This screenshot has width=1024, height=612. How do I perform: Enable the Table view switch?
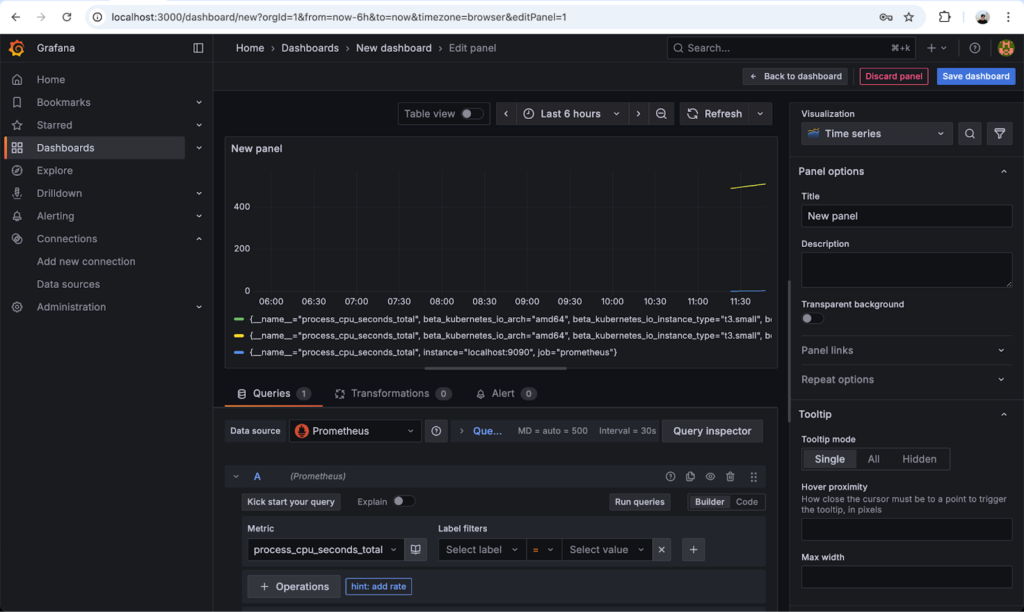point(472,114)
